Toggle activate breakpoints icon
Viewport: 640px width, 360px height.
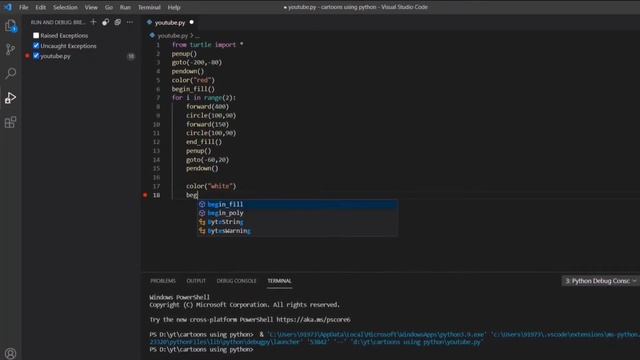pos(105,22)
